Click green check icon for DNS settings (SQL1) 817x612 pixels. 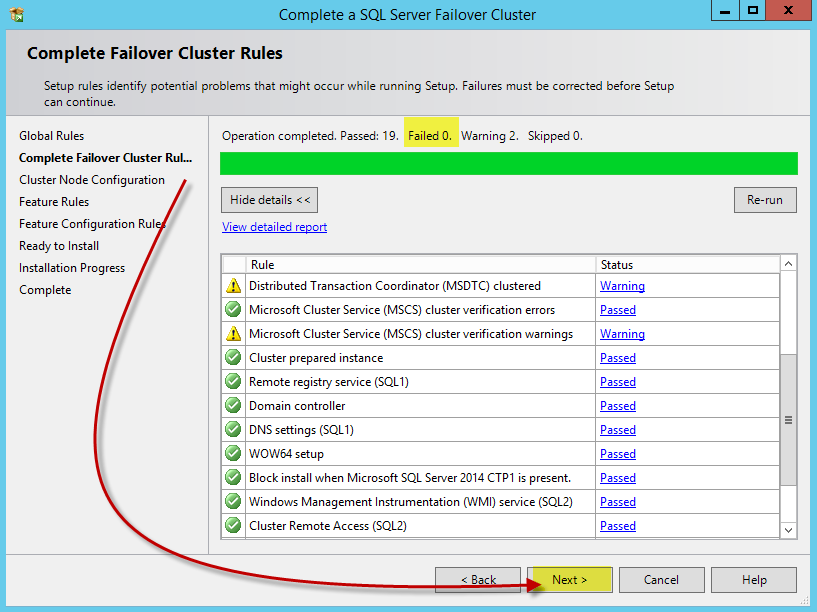(233, 429)
